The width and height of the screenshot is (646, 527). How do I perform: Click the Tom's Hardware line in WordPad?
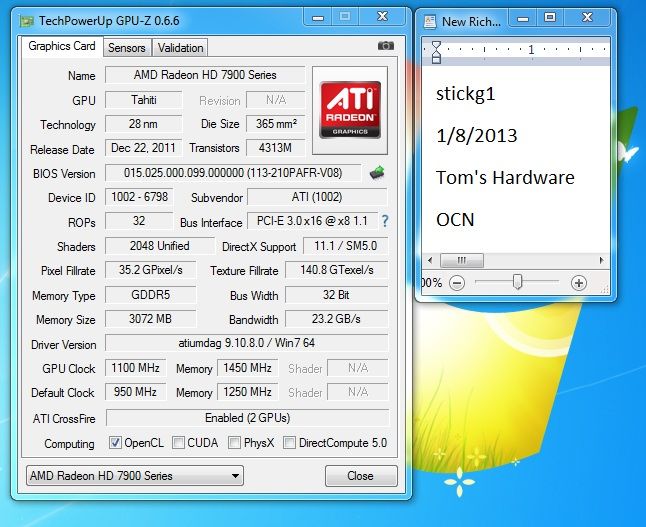click(x=505, y=178)
